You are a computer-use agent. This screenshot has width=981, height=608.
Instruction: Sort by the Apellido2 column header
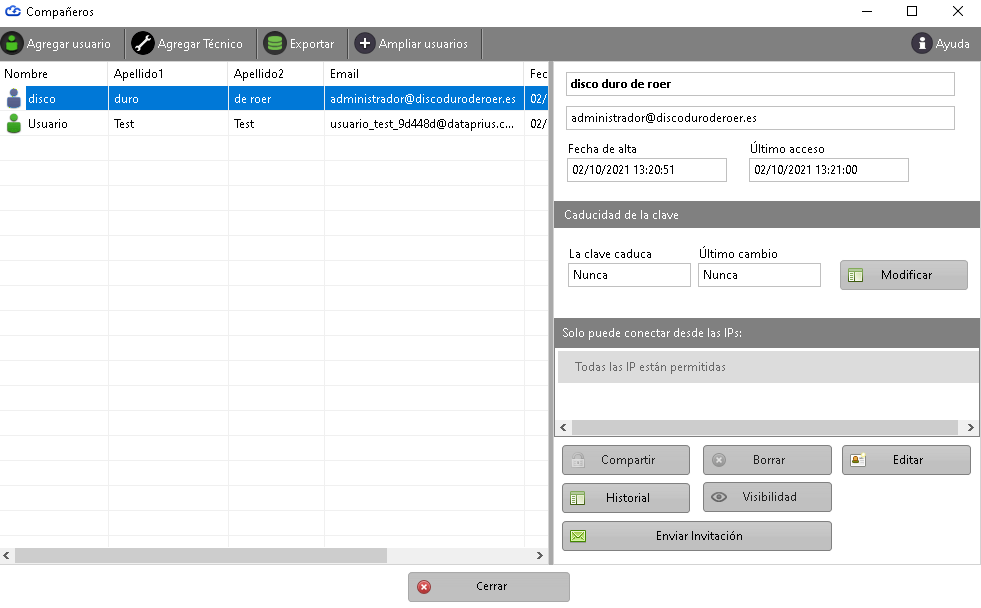pos(277,74)
